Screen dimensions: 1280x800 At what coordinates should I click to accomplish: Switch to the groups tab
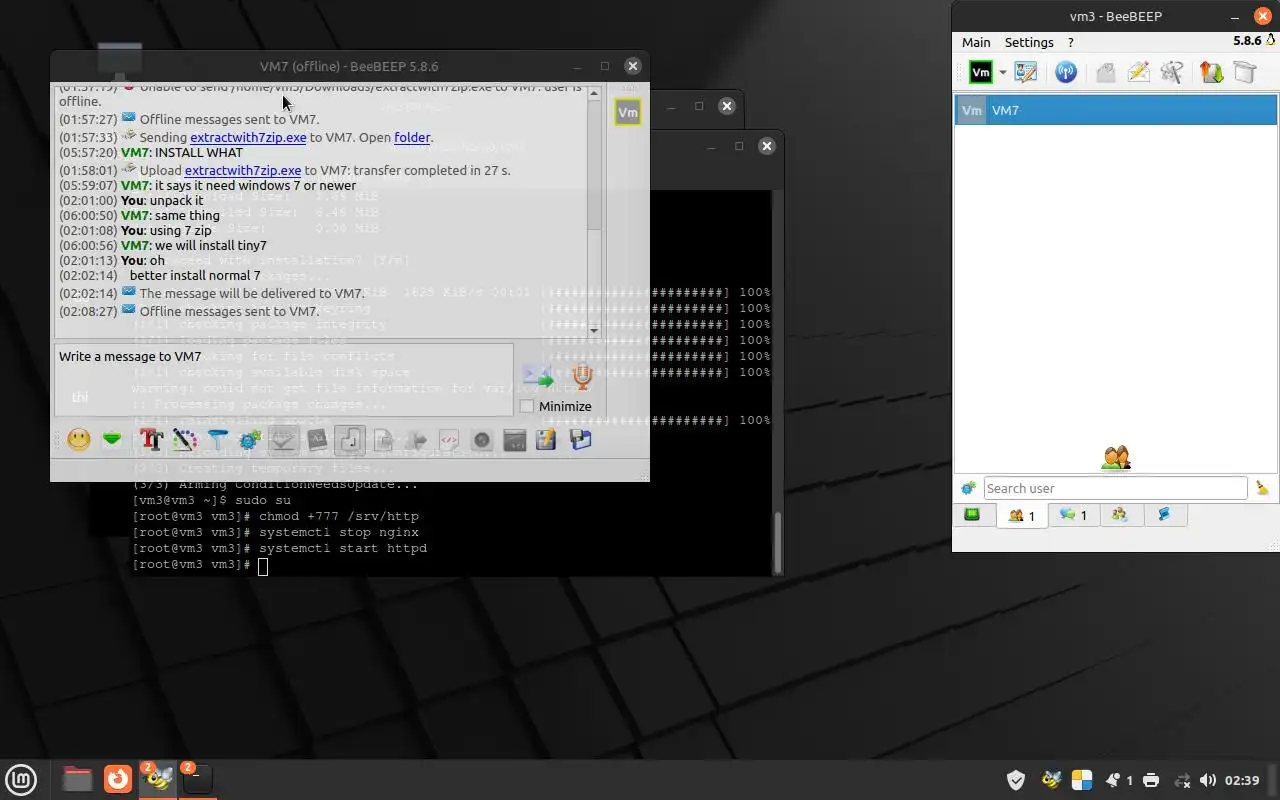[x=1120, y=515]
